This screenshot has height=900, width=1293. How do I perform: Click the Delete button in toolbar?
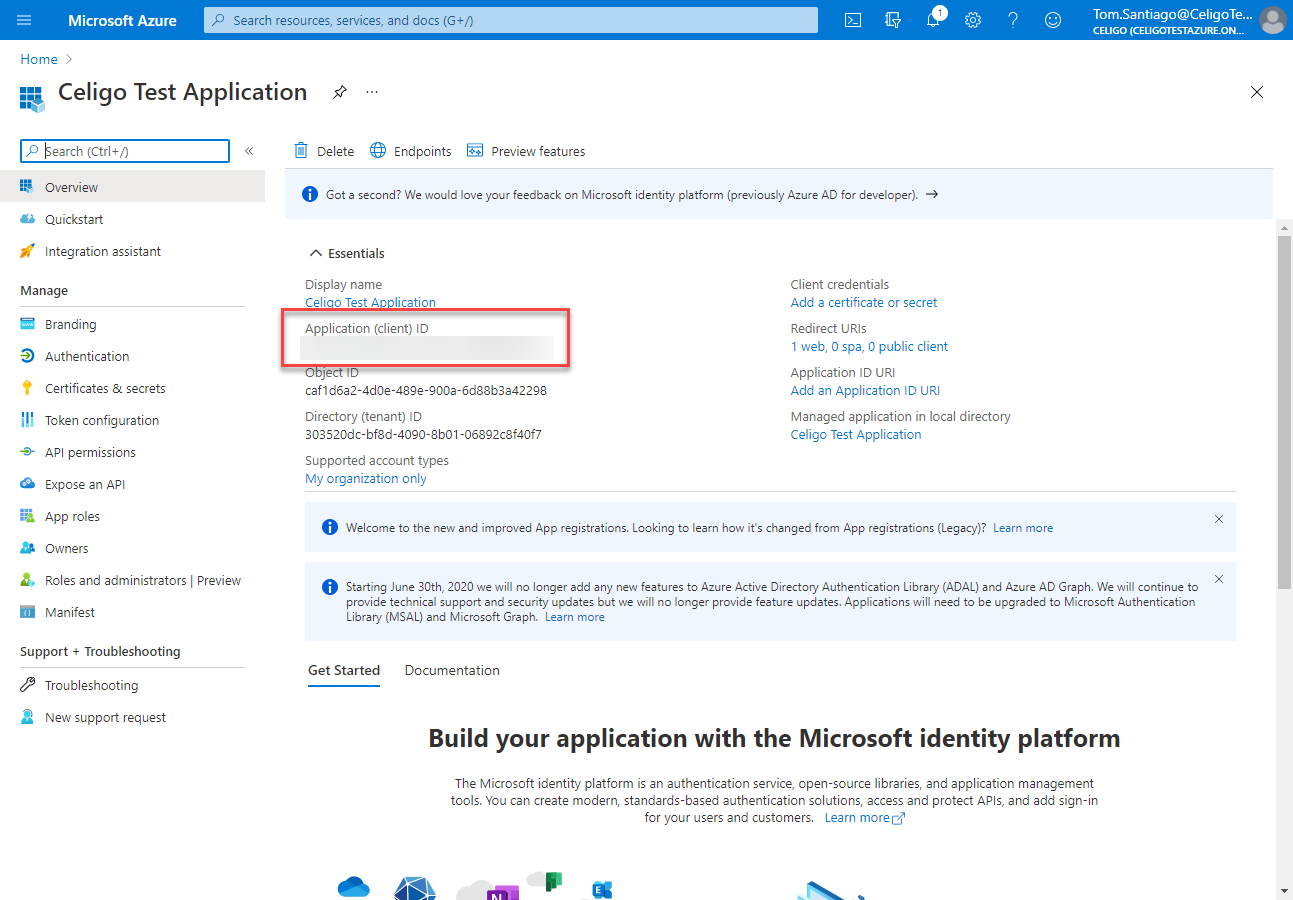click(x=324, y=151)
